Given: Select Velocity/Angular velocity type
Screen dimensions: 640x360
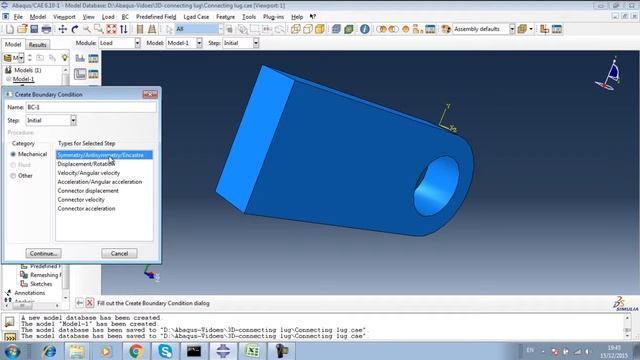Looking at the screenshot, I should coord(104,173).
